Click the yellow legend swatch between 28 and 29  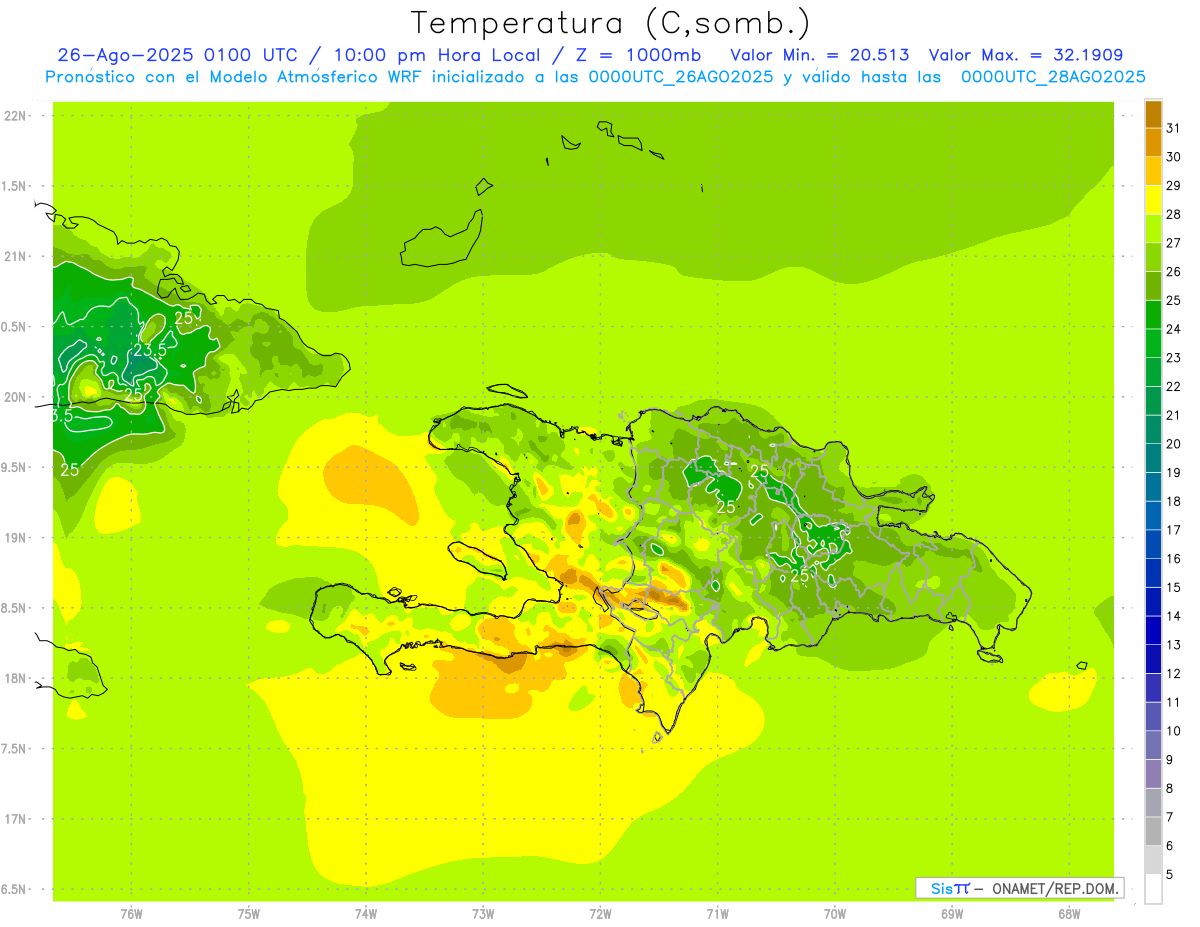click(x=1153, y=200)
